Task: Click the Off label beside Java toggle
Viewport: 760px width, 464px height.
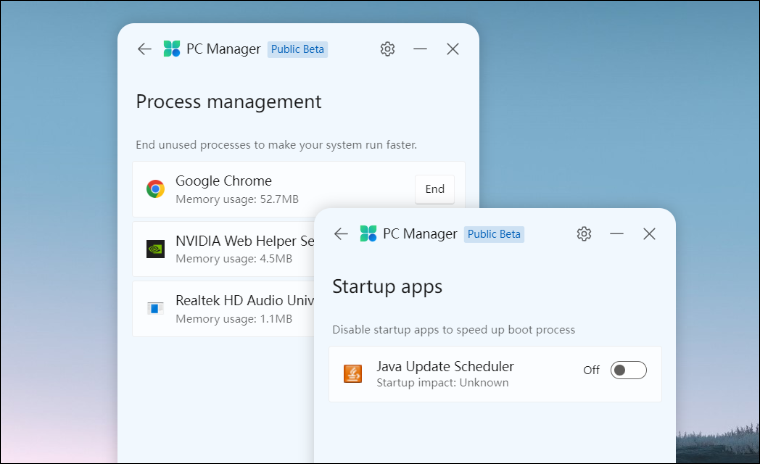Action: pyautogui.click(x=591, y=370)
